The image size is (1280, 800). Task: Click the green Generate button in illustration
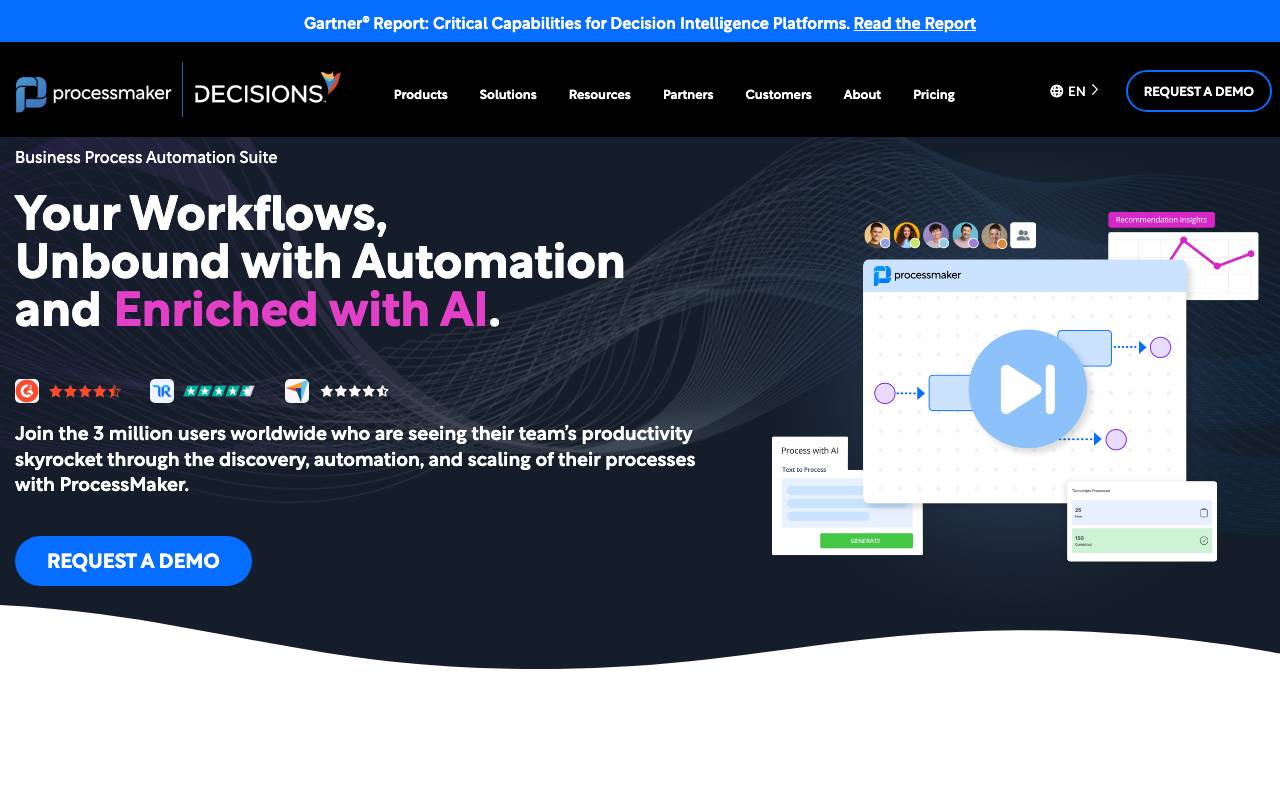point(866,540)
